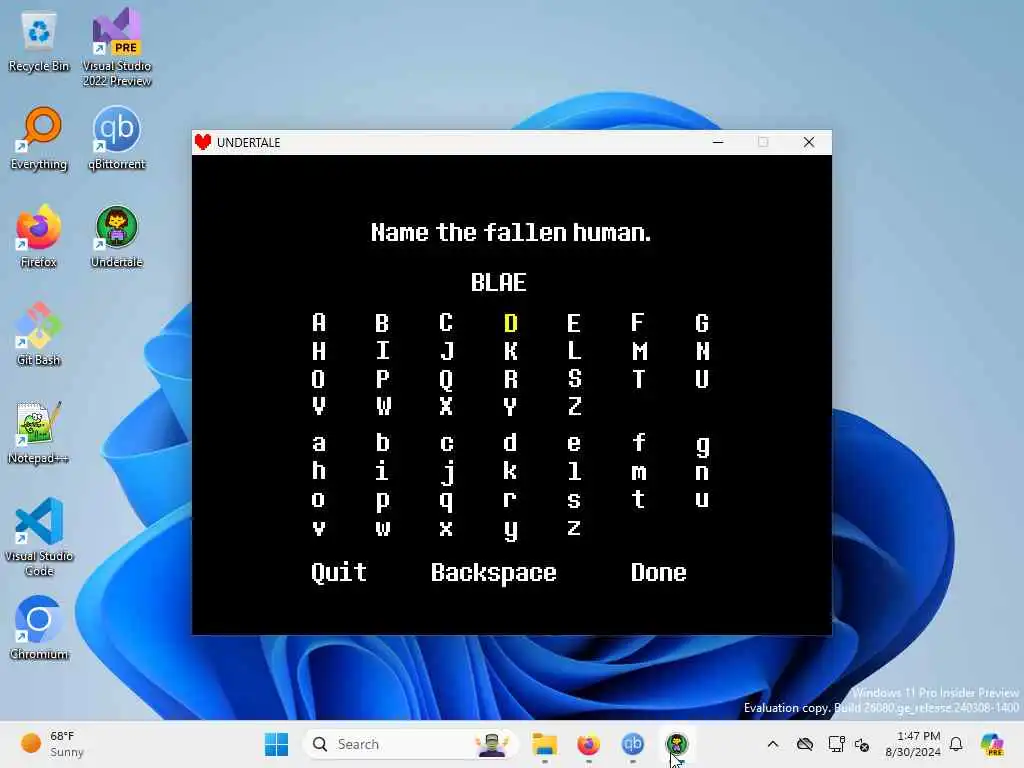Image resolution: width=1024 pixels, height=768 pixels.
Task: Close the Undertale window
Action: [808, 142]
